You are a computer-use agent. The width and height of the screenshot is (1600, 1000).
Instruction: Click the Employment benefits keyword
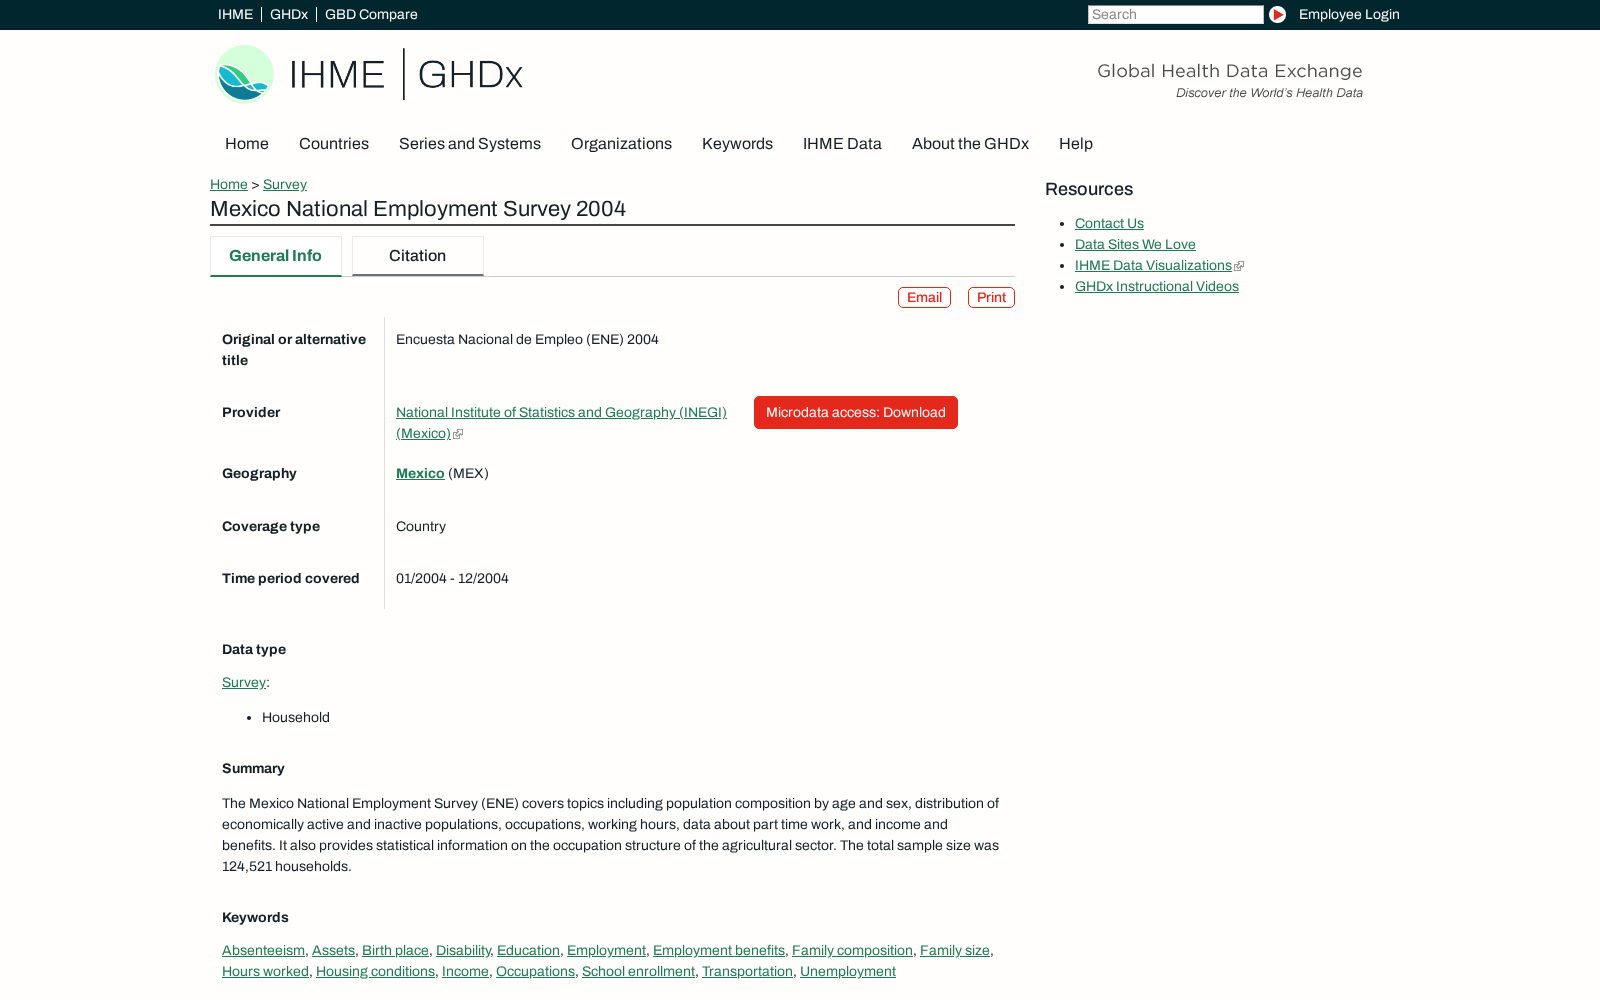click(x=719, y=950)
